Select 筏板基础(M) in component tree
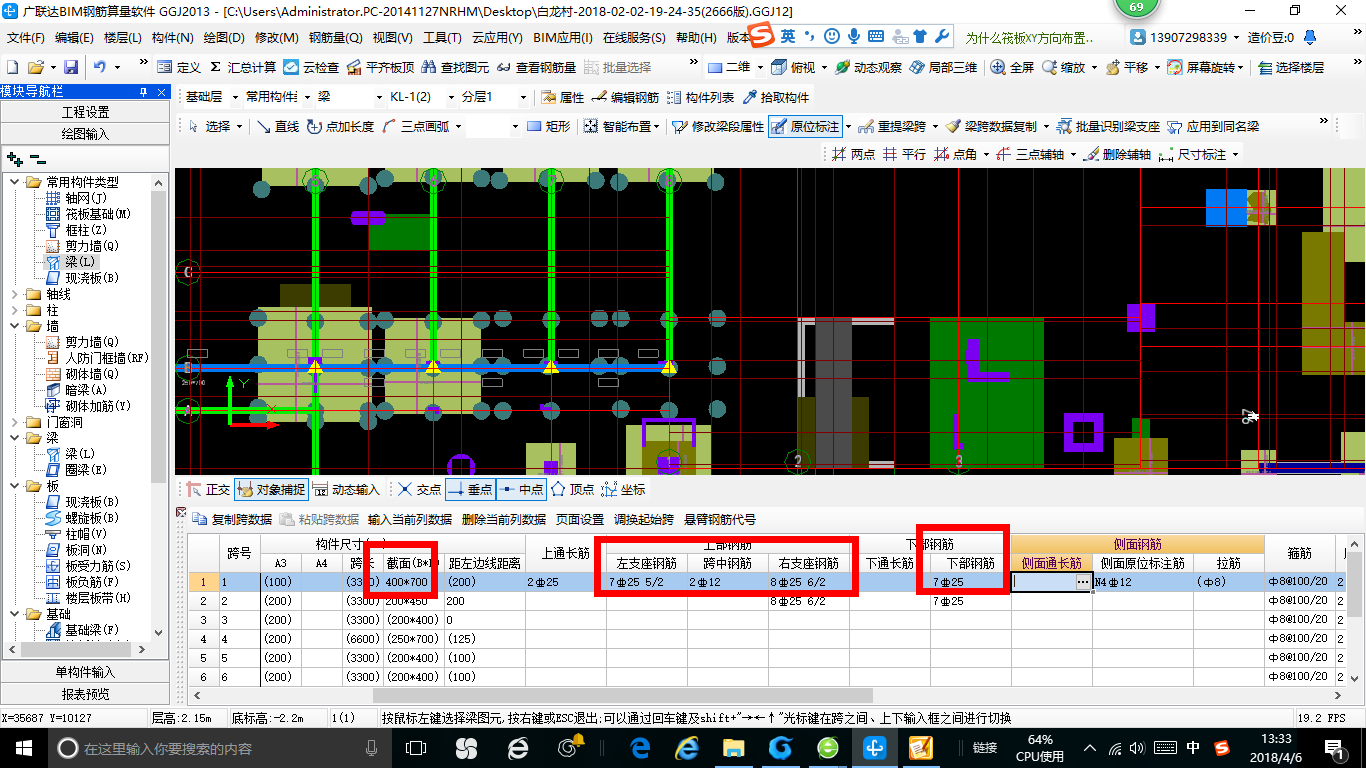This screenshot has width=1366, height=768. pyautogui.click(x=88, y=214)
